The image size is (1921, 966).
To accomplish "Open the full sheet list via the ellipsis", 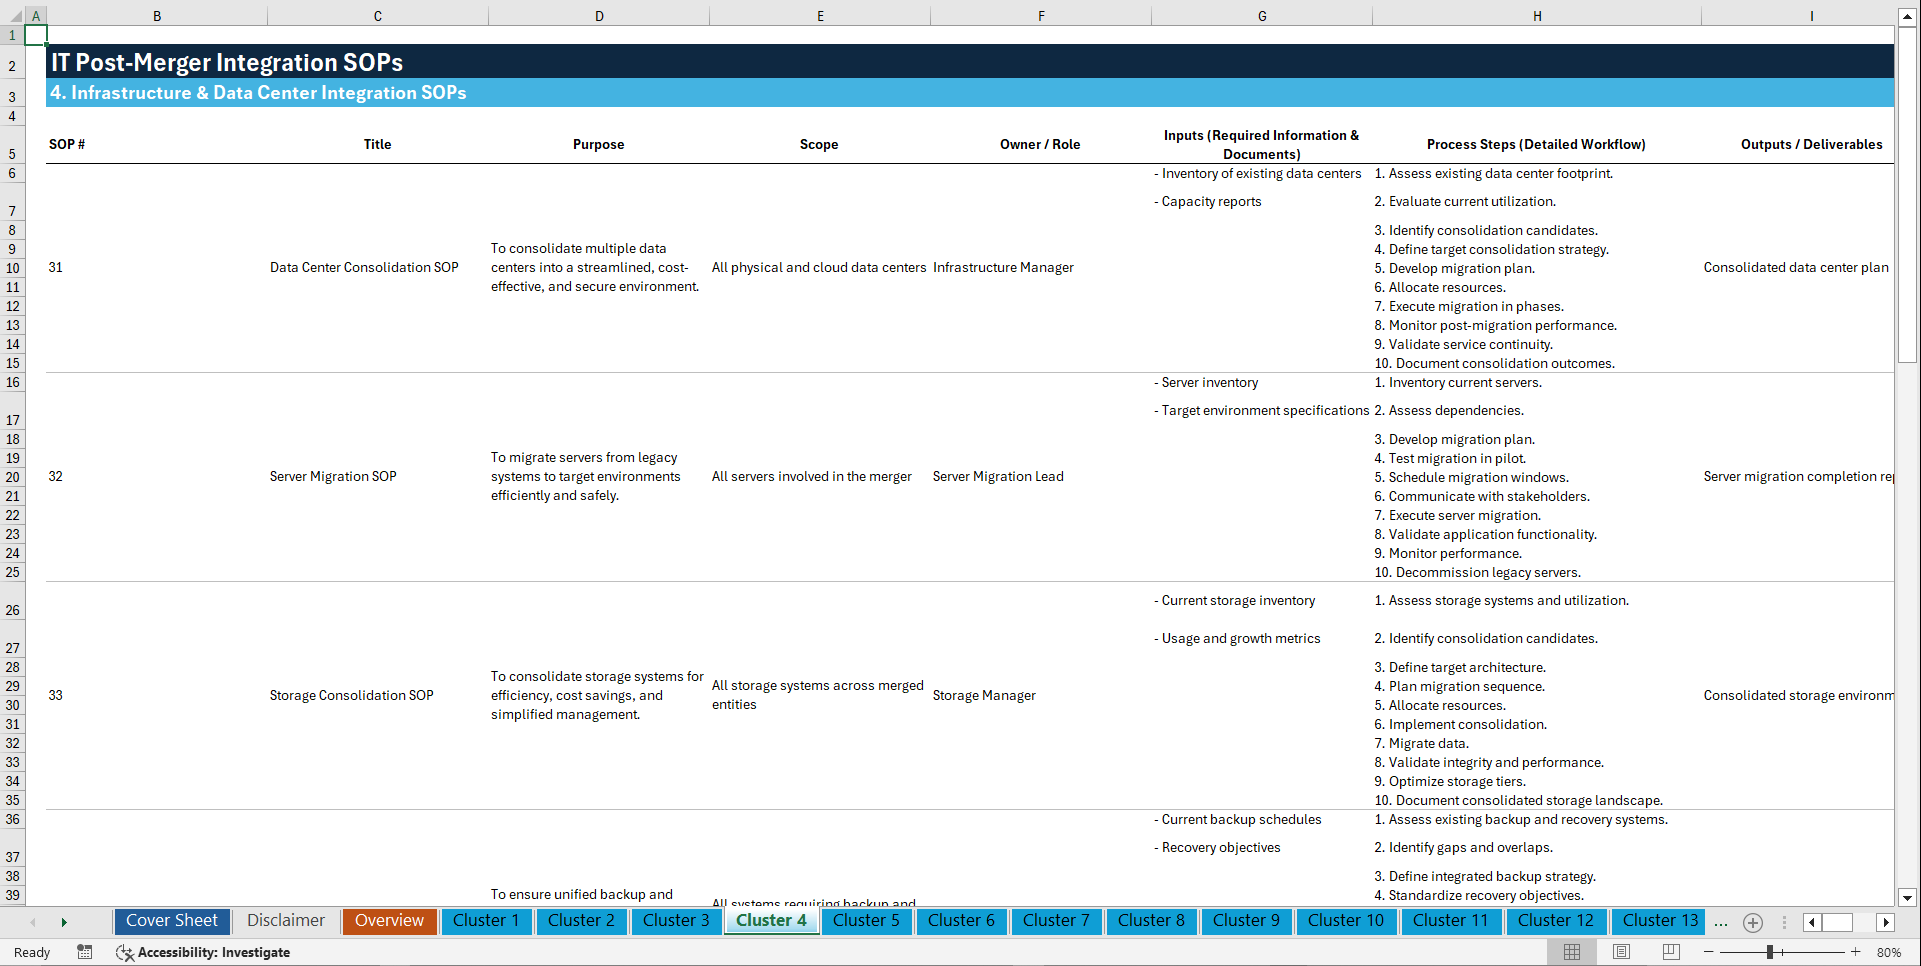I will [x=1721, y=922].
